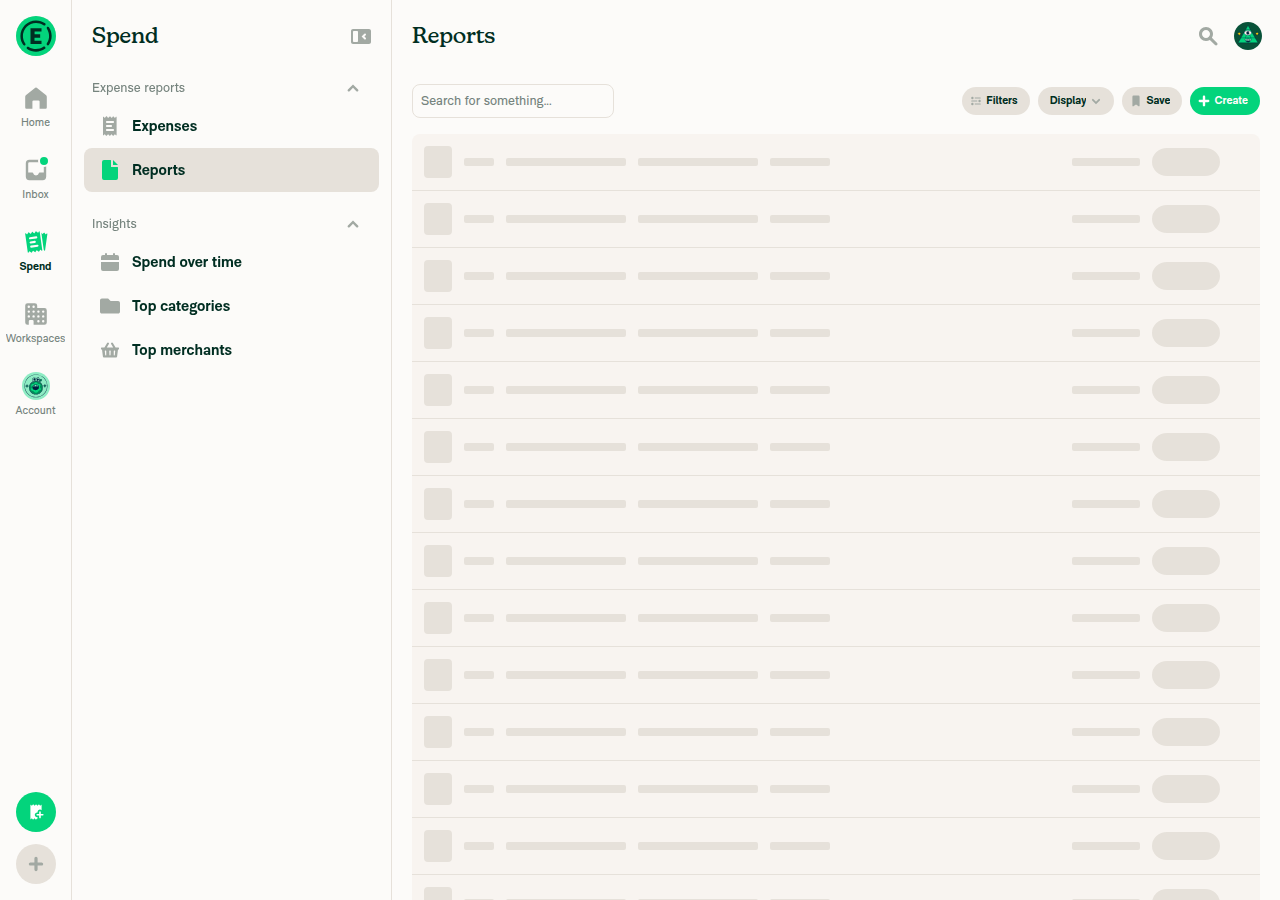Open Spend over time insights
The width and height of the screenshot is (1280, 900).
click(231, 262)
